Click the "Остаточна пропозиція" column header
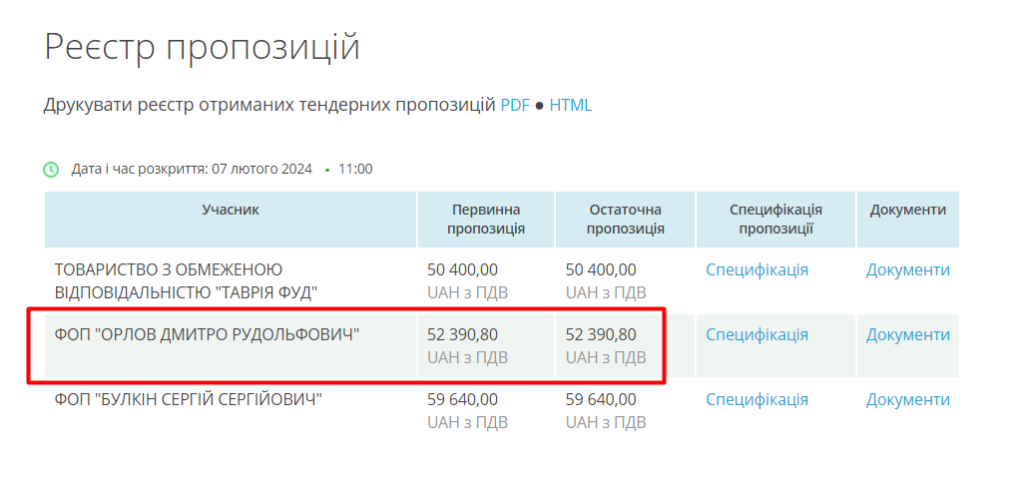 (625, 219)
